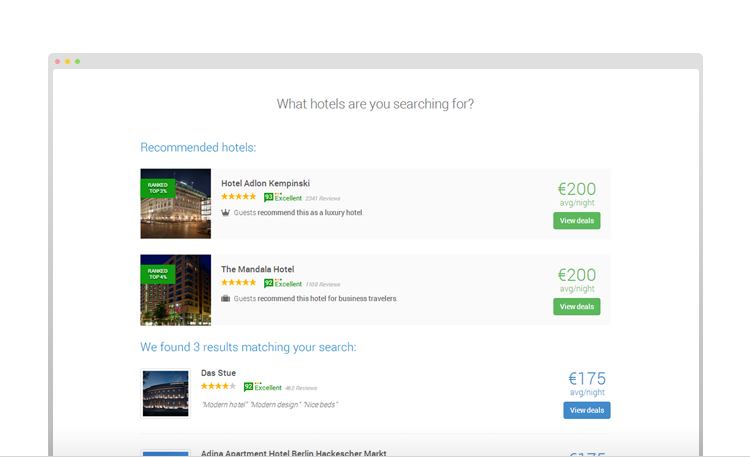Click the 93 score badge for Adlon Kempinski

268,197
